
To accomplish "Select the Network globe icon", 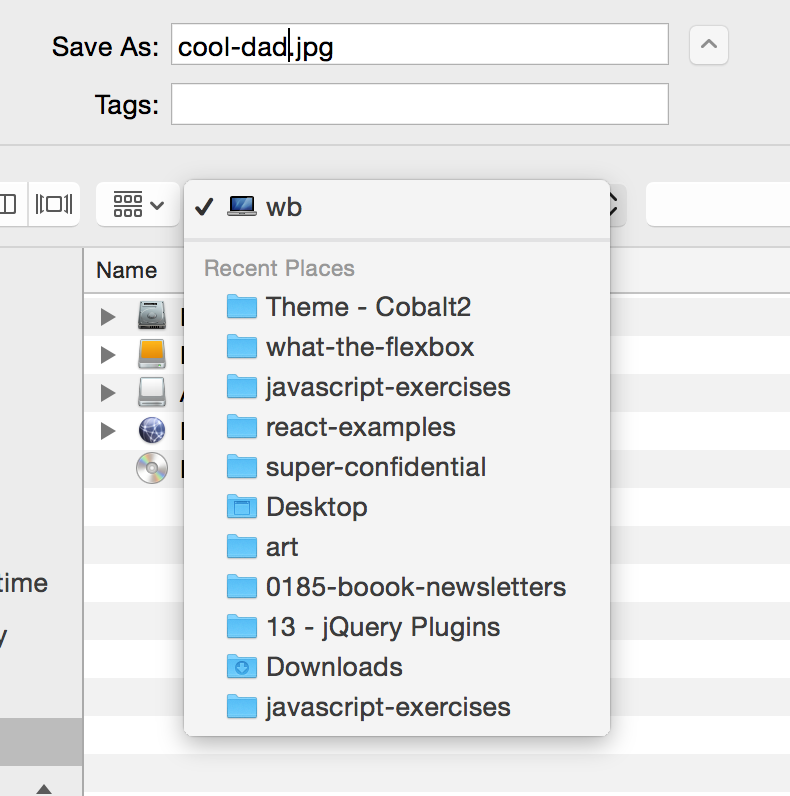I will 152,430.
